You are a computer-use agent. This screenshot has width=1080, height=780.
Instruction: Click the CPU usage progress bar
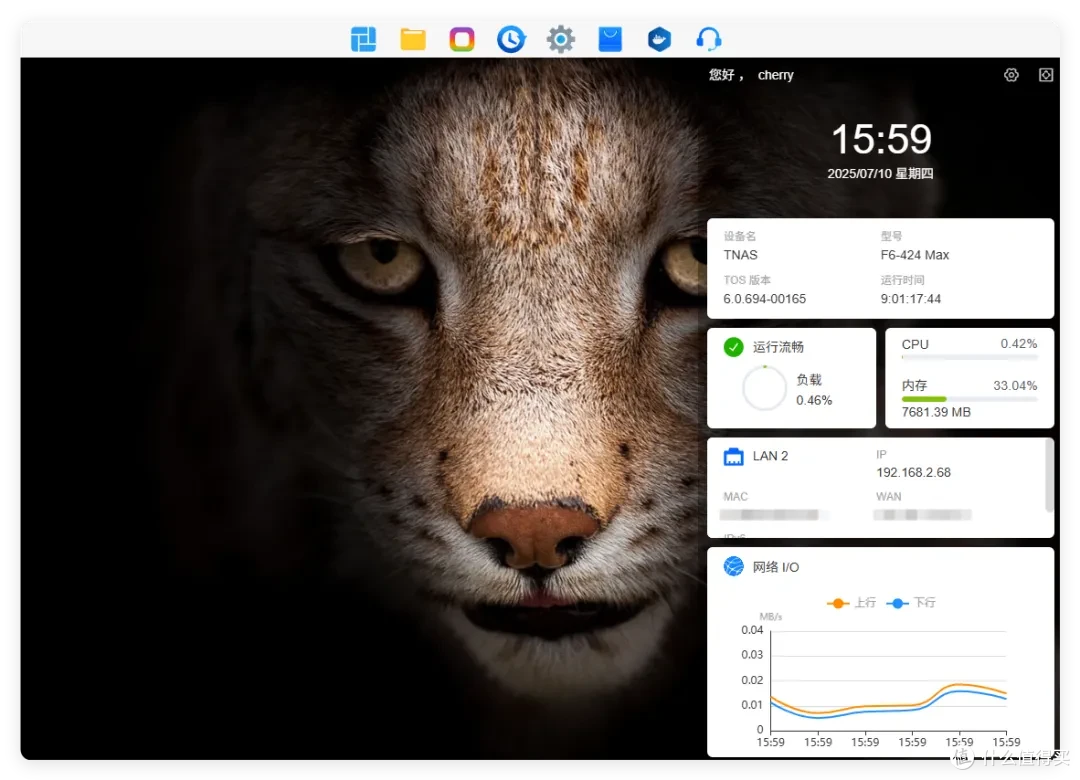pos(969,358)
